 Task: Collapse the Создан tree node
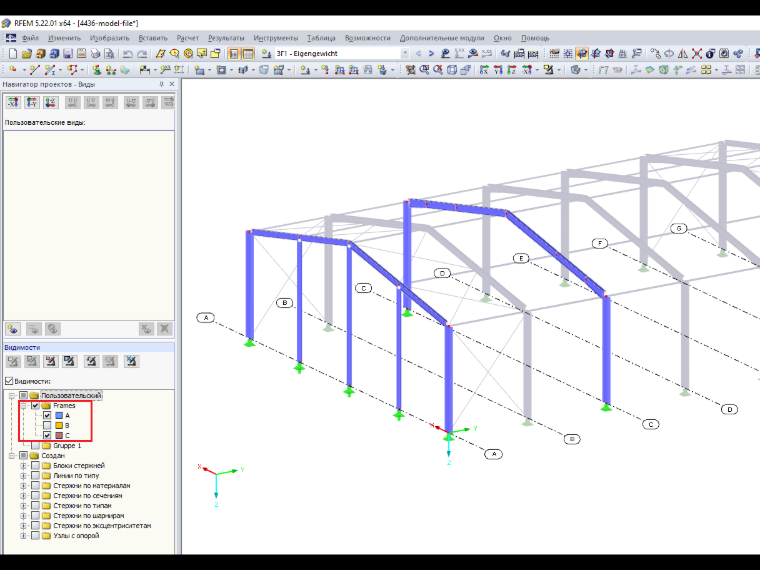coord(11,456)
